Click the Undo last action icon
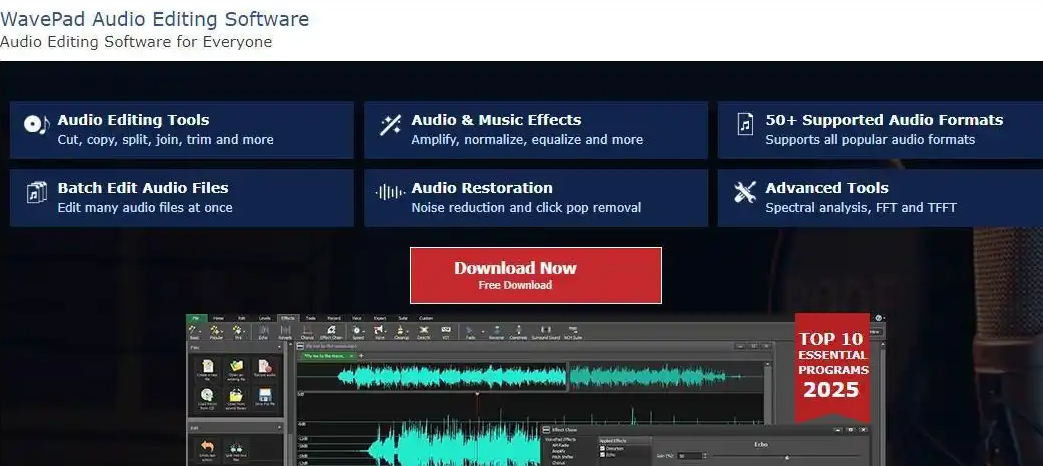 click(208, 447)
